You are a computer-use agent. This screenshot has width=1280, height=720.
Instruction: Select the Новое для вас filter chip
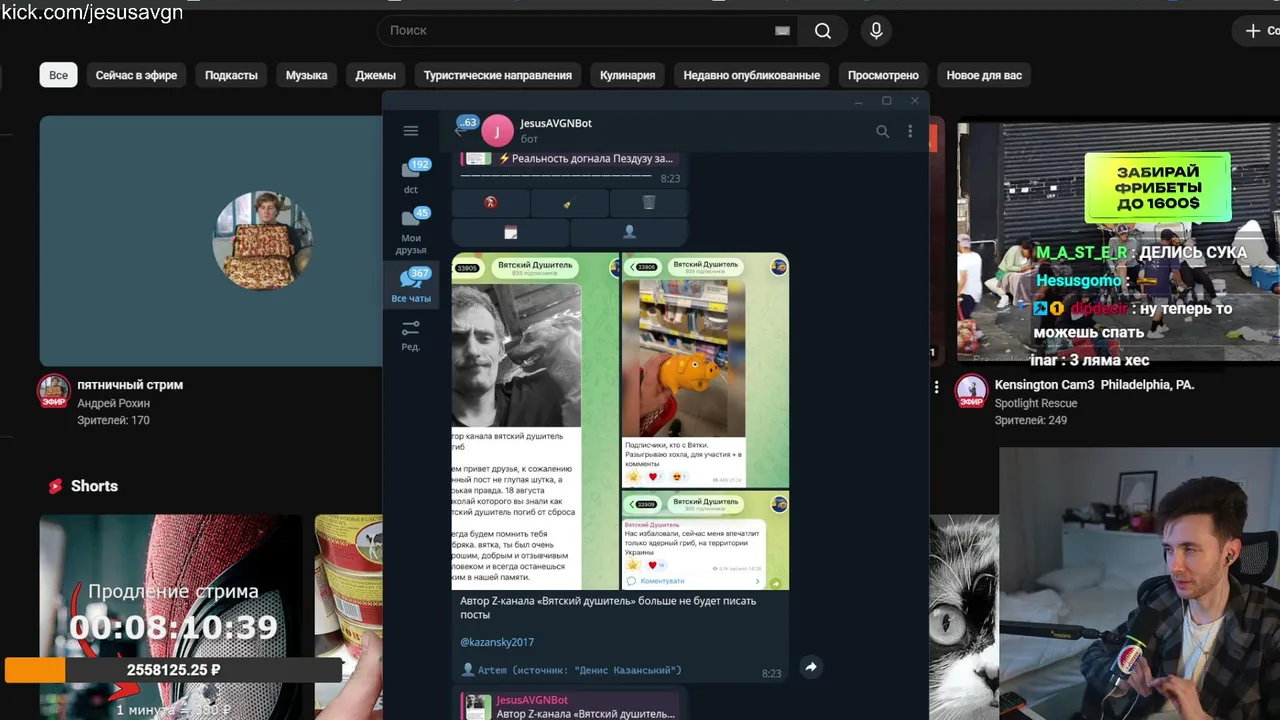tap(984, 75)
